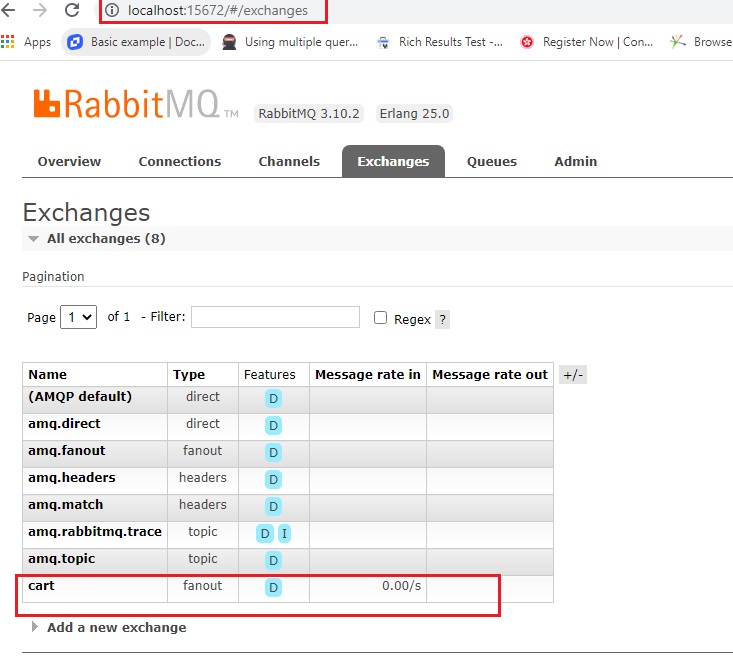Open the Apps grid bookmark icon

(7, 42)
